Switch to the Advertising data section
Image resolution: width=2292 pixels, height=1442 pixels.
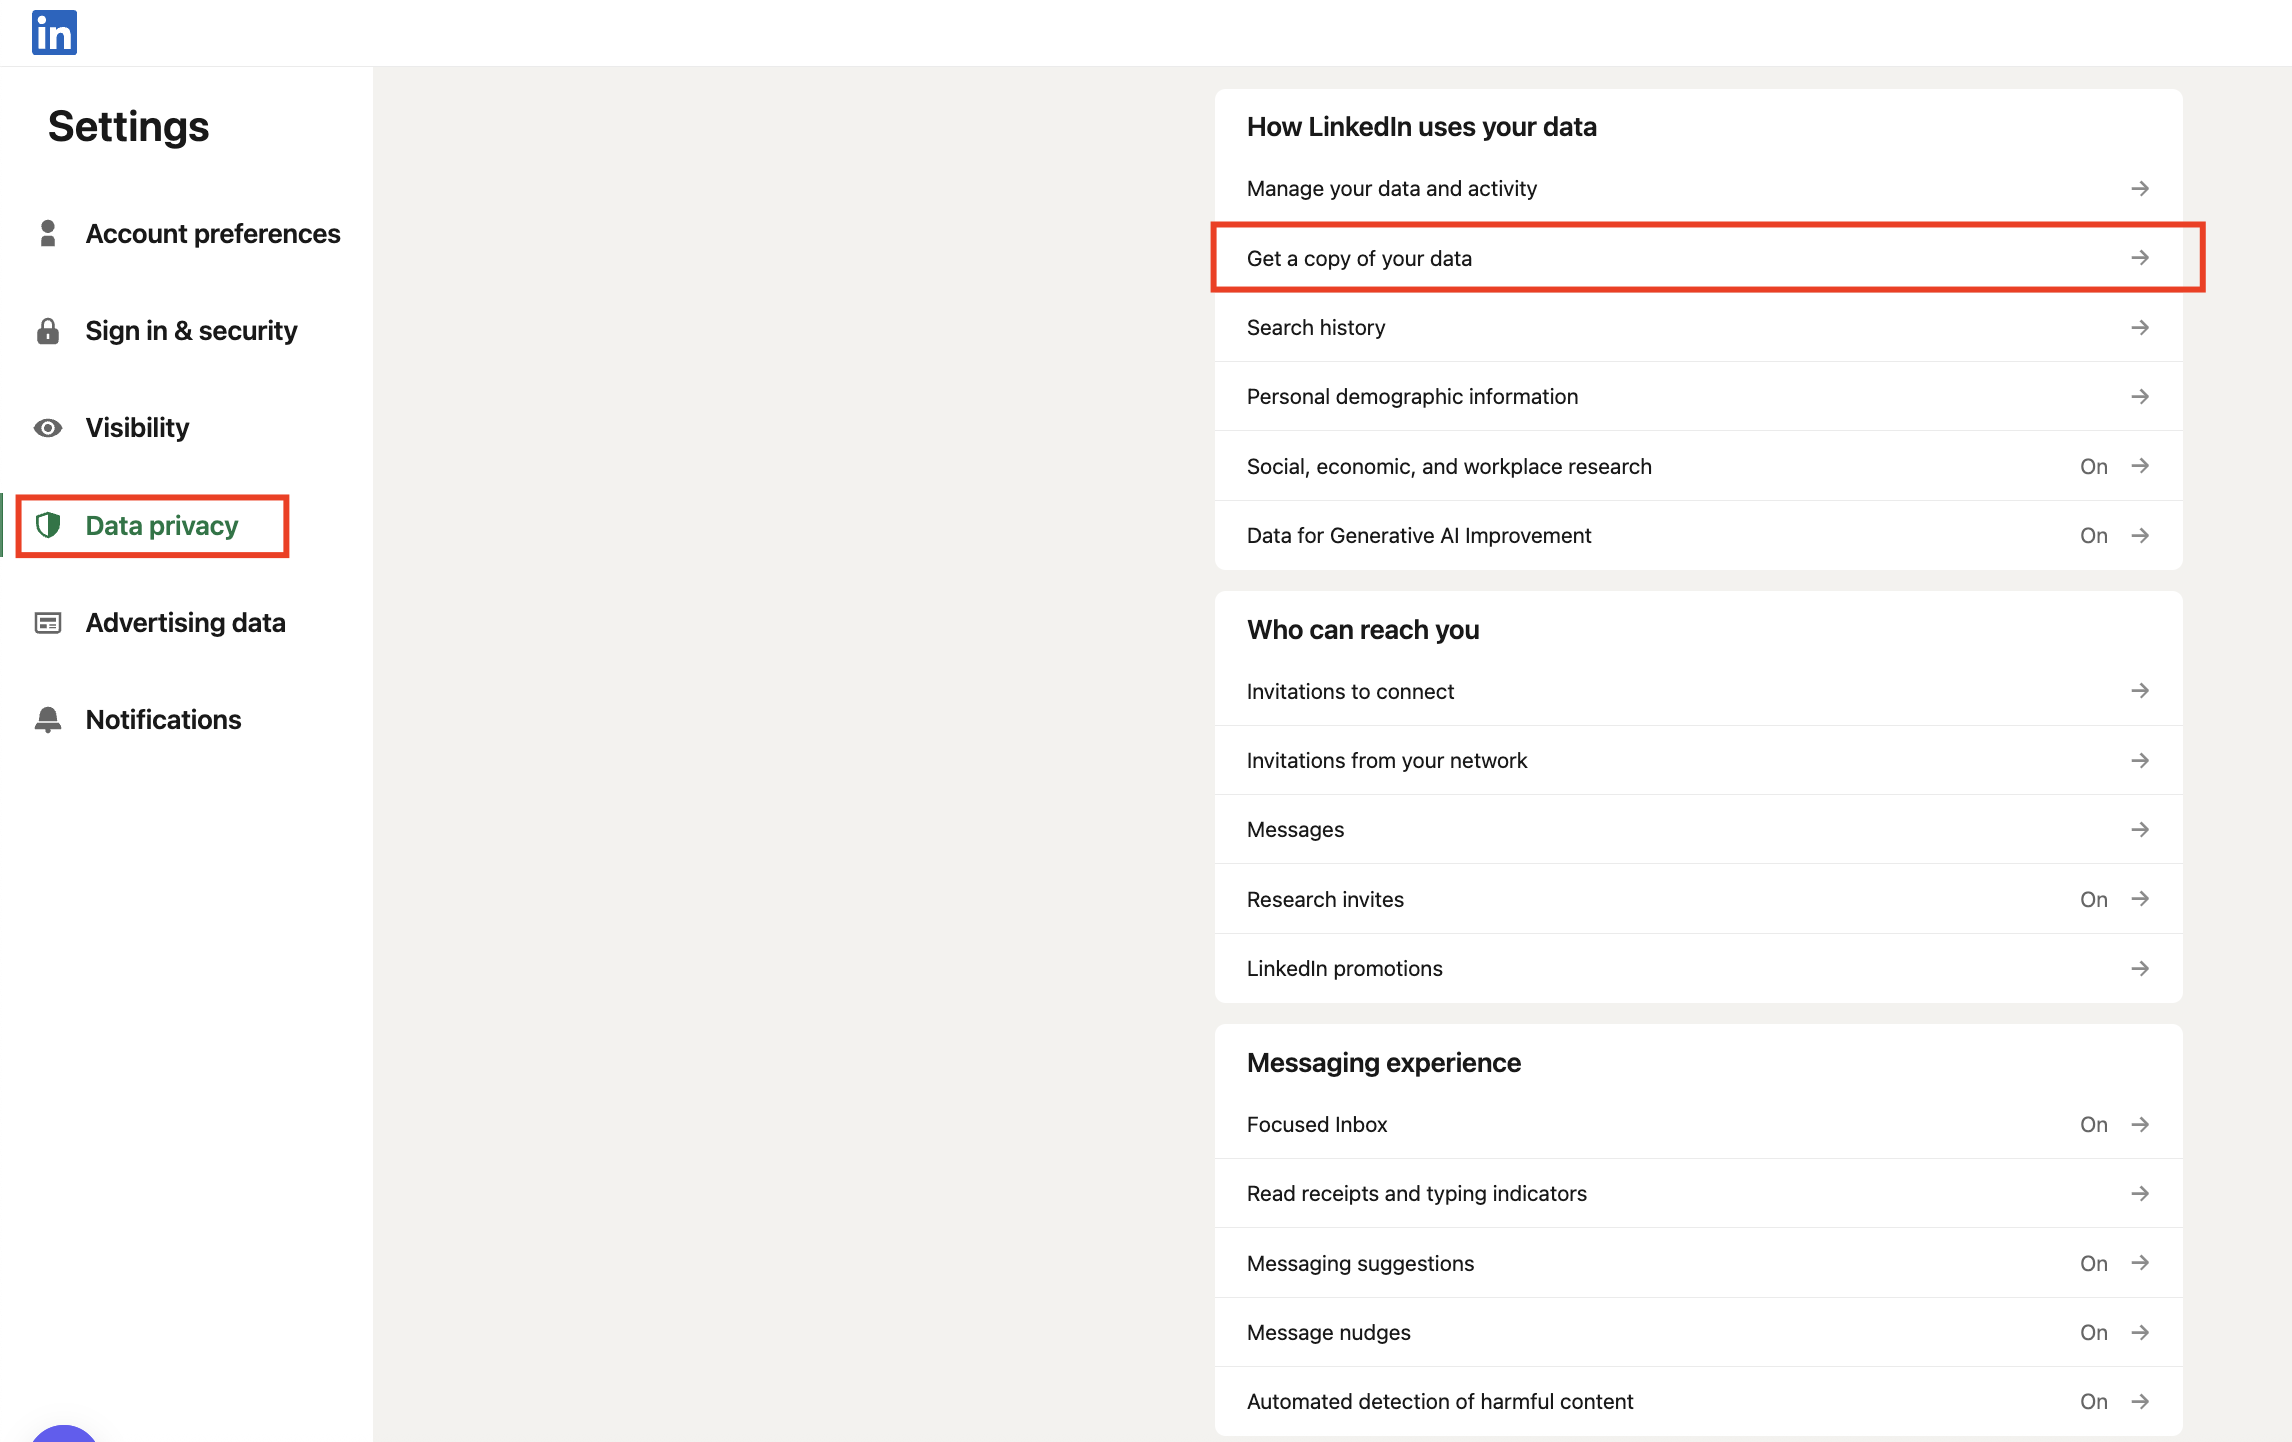[185, 623]
